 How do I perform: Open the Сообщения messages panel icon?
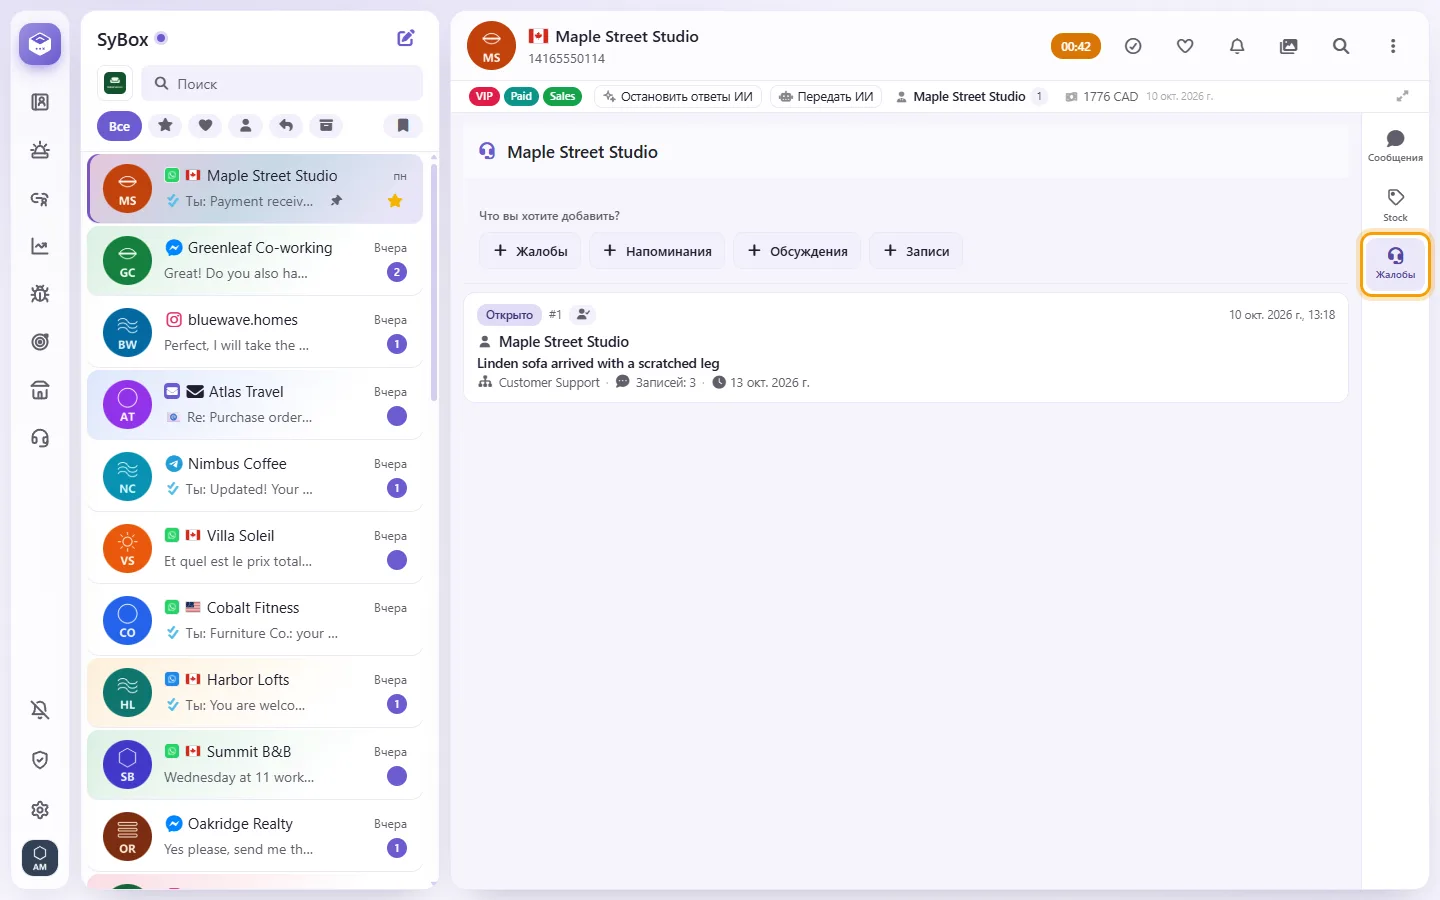click(x=1395, y=145)
